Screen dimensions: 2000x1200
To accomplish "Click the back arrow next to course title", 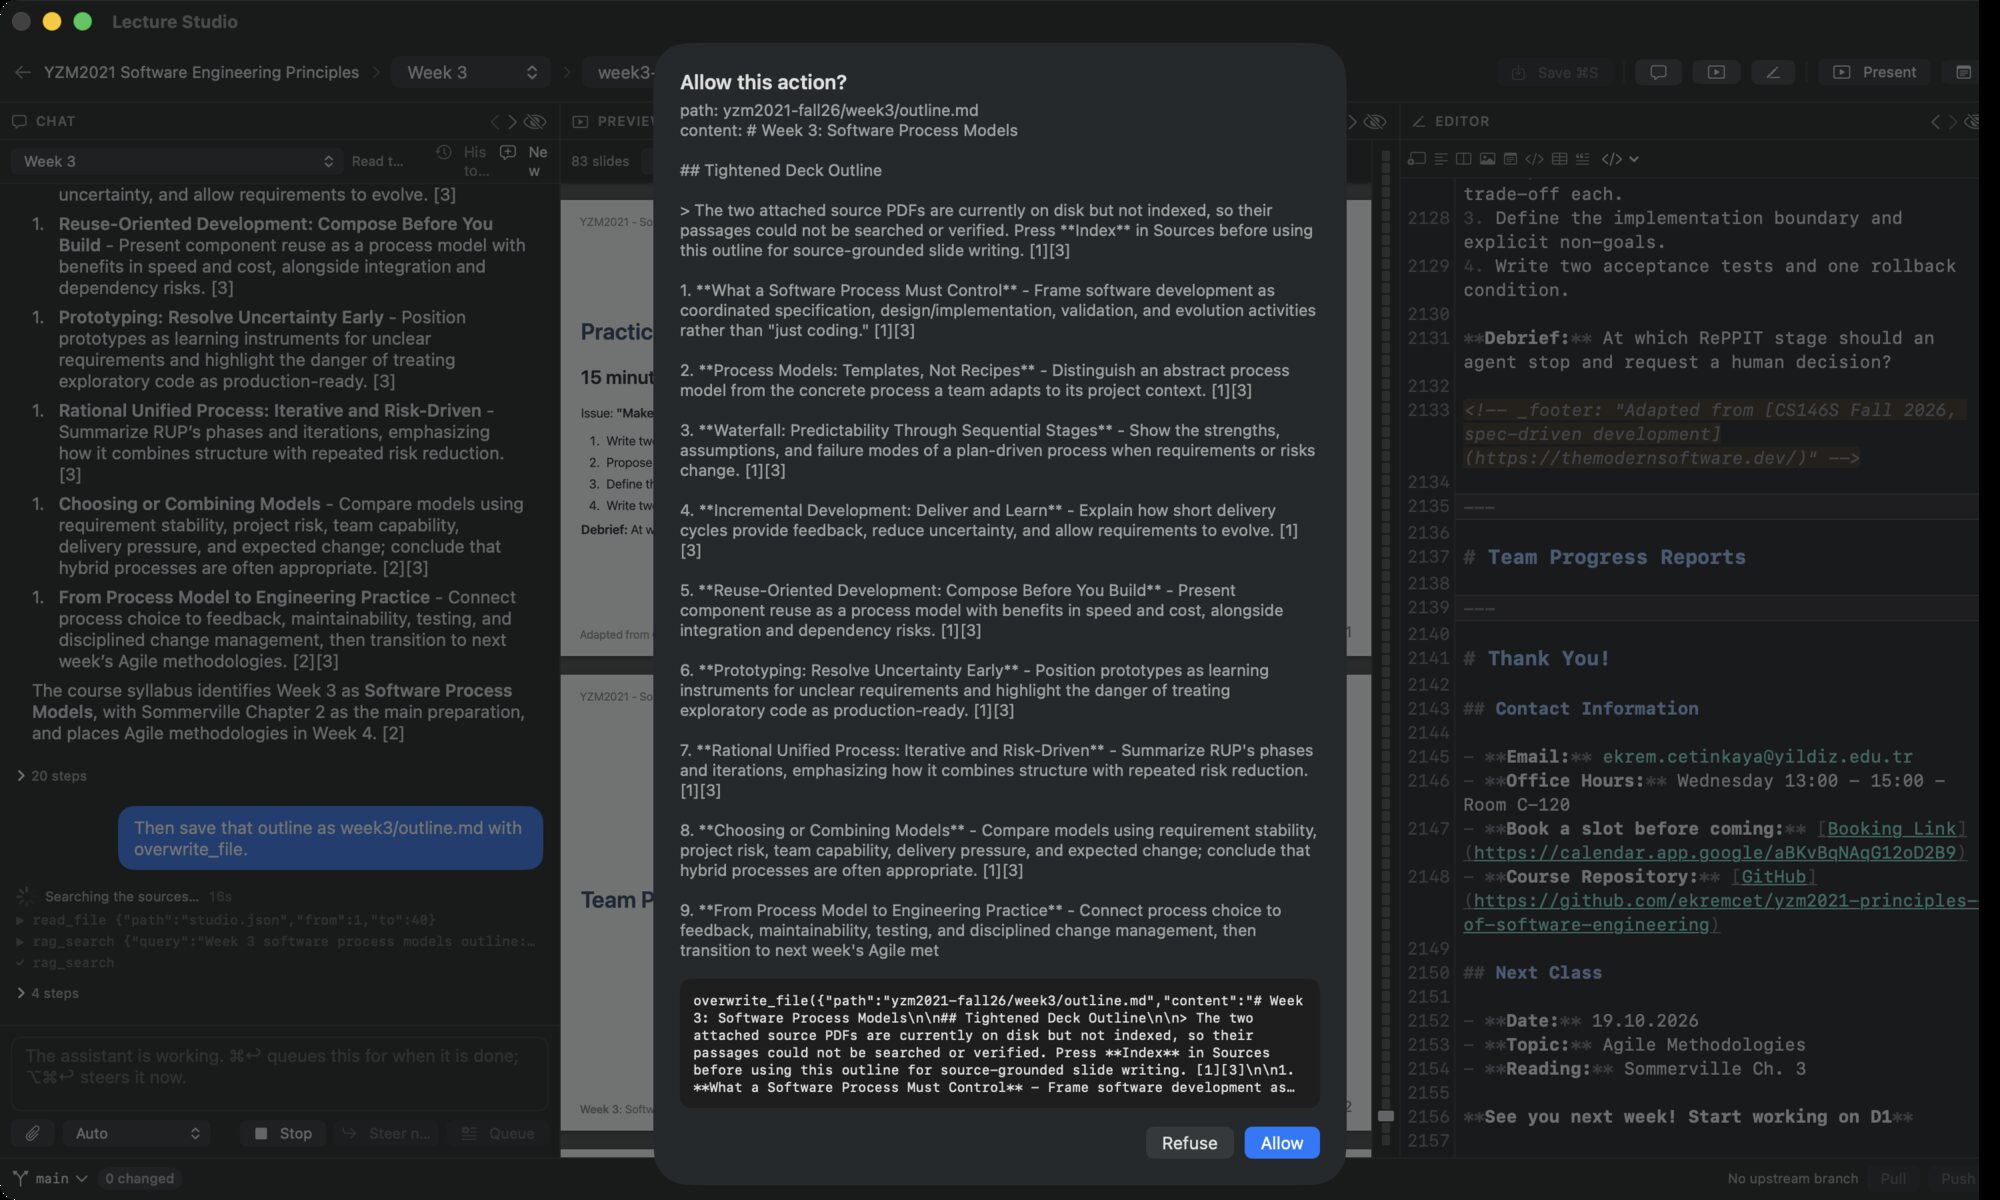I will (23, 72).
